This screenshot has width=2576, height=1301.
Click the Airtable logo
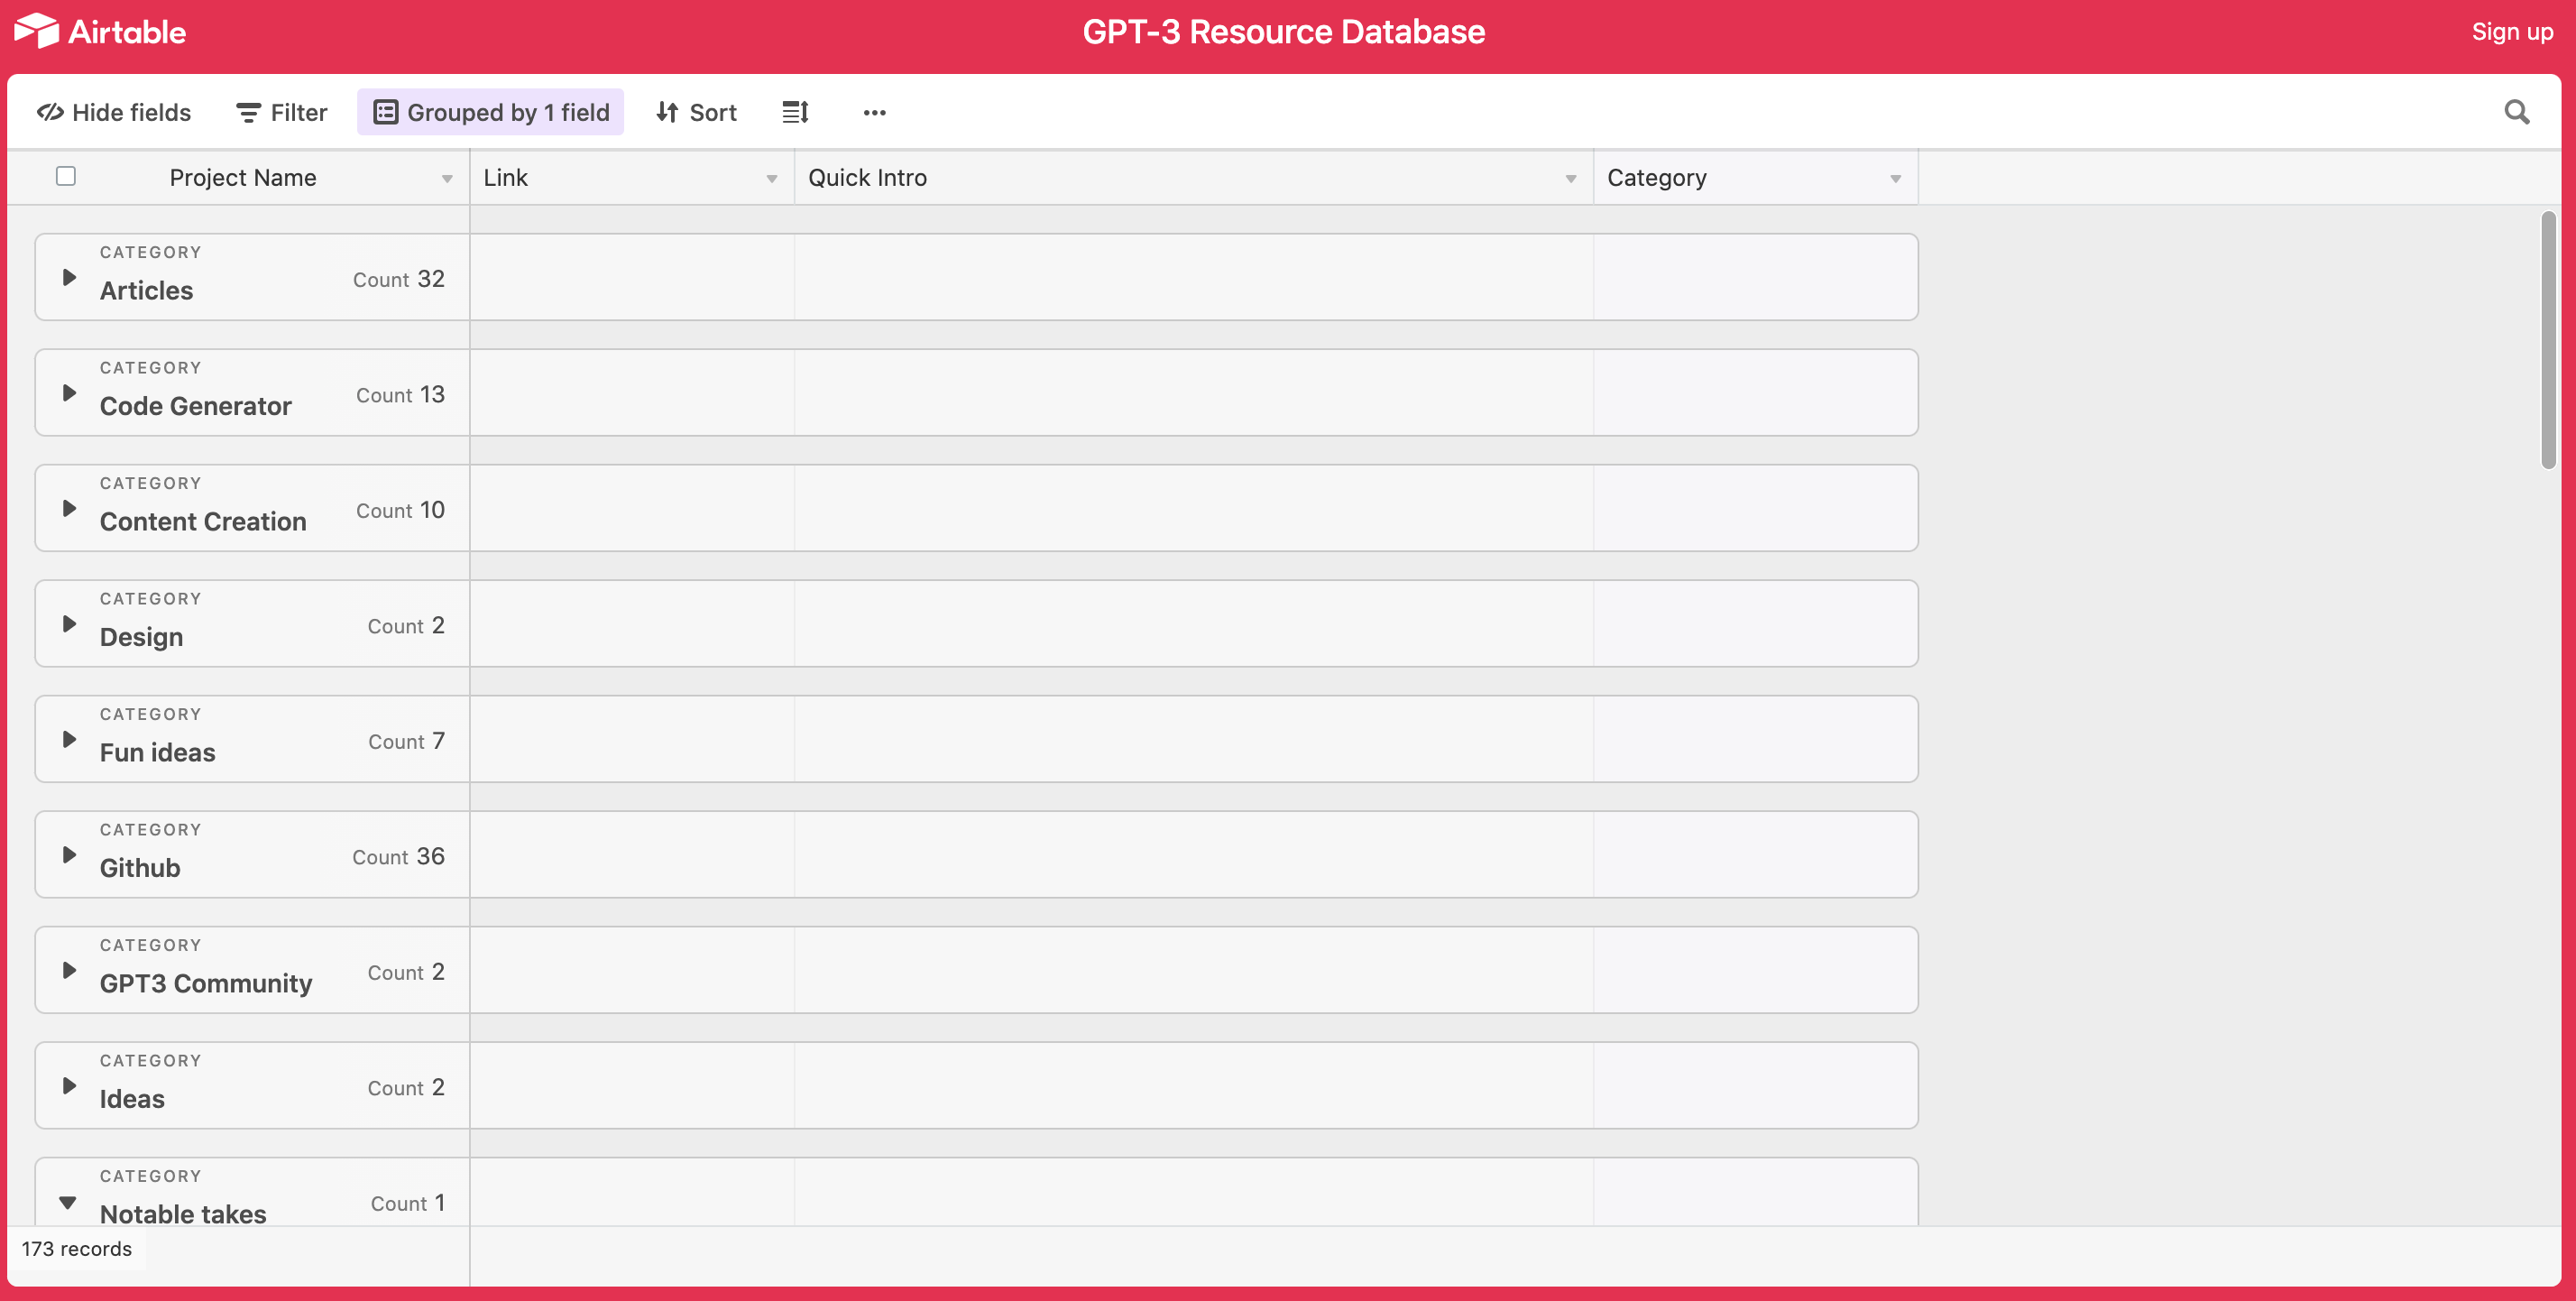[100, 31]
